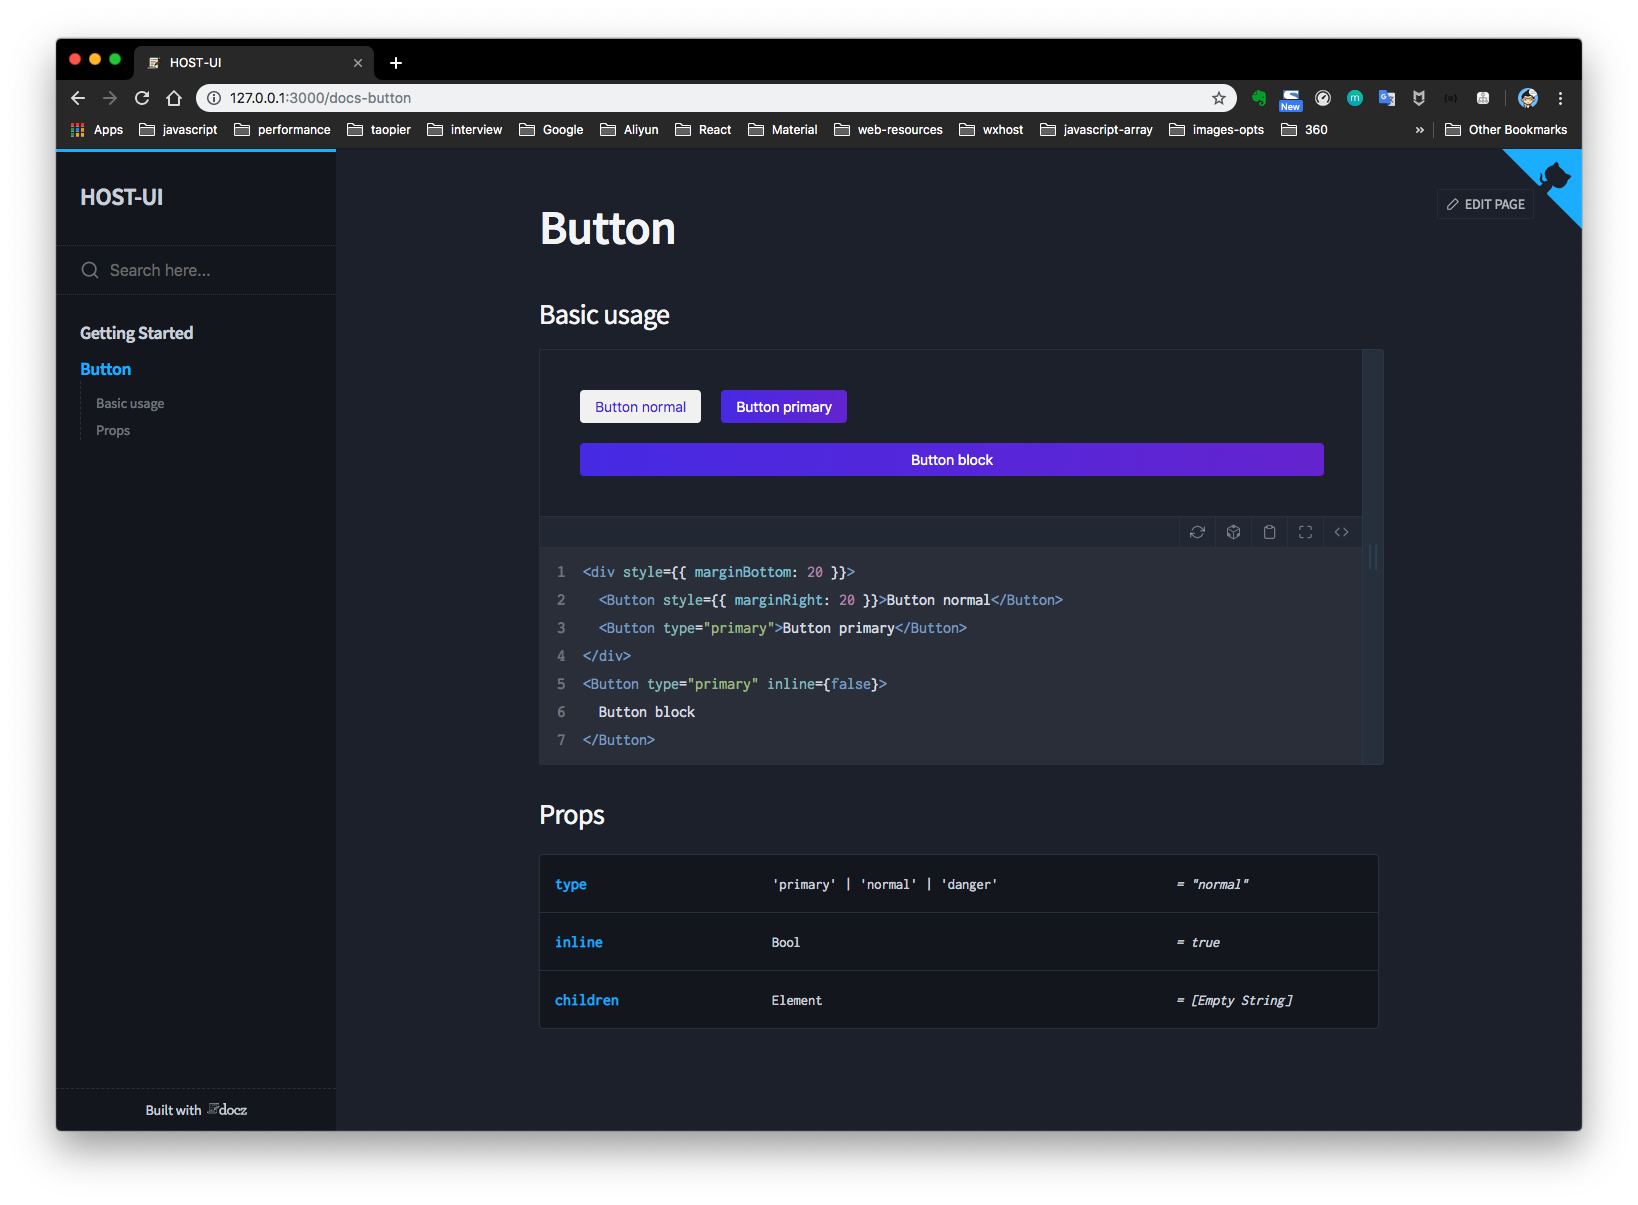Open the interview bookmarks folder
This screenshot has width=1638, height=1205.
pyautogui.click(x=465, y=130)
